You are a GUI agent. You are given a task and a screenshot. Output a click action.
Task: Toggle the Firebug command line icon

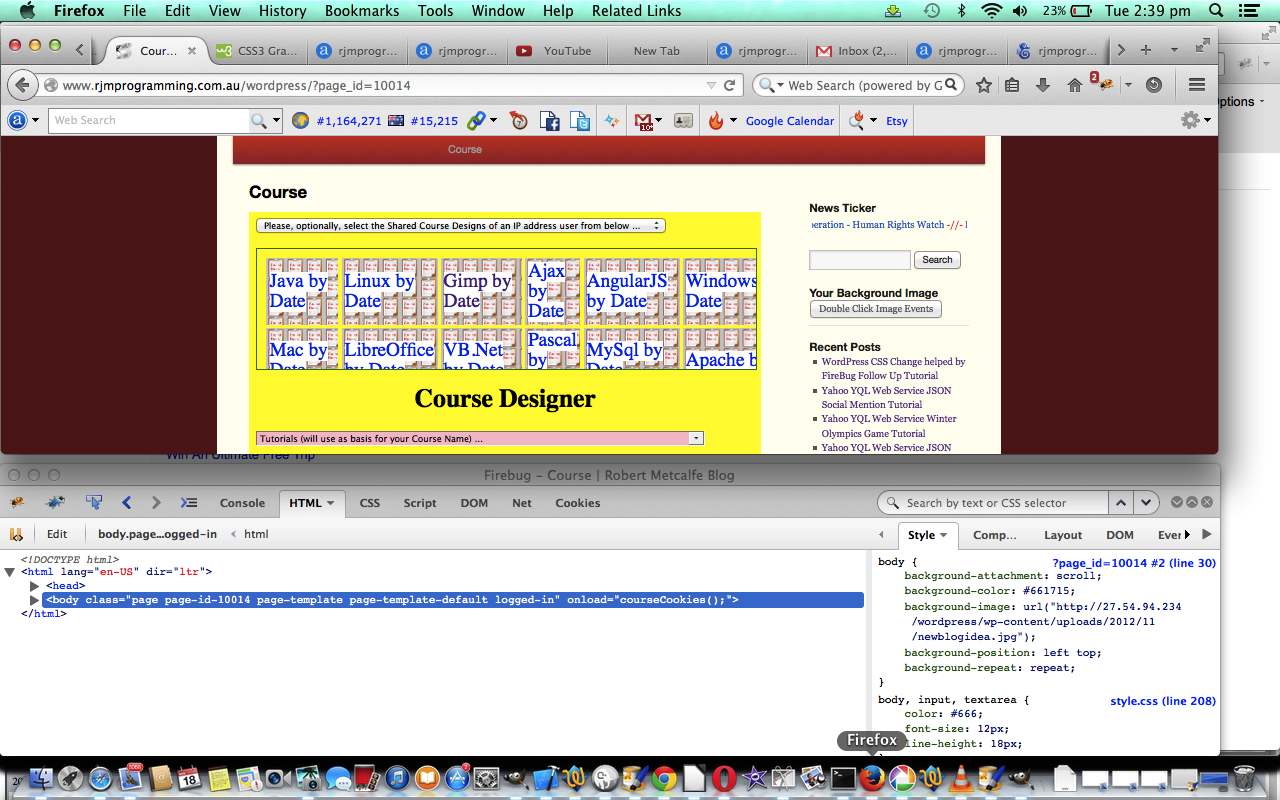188,503
